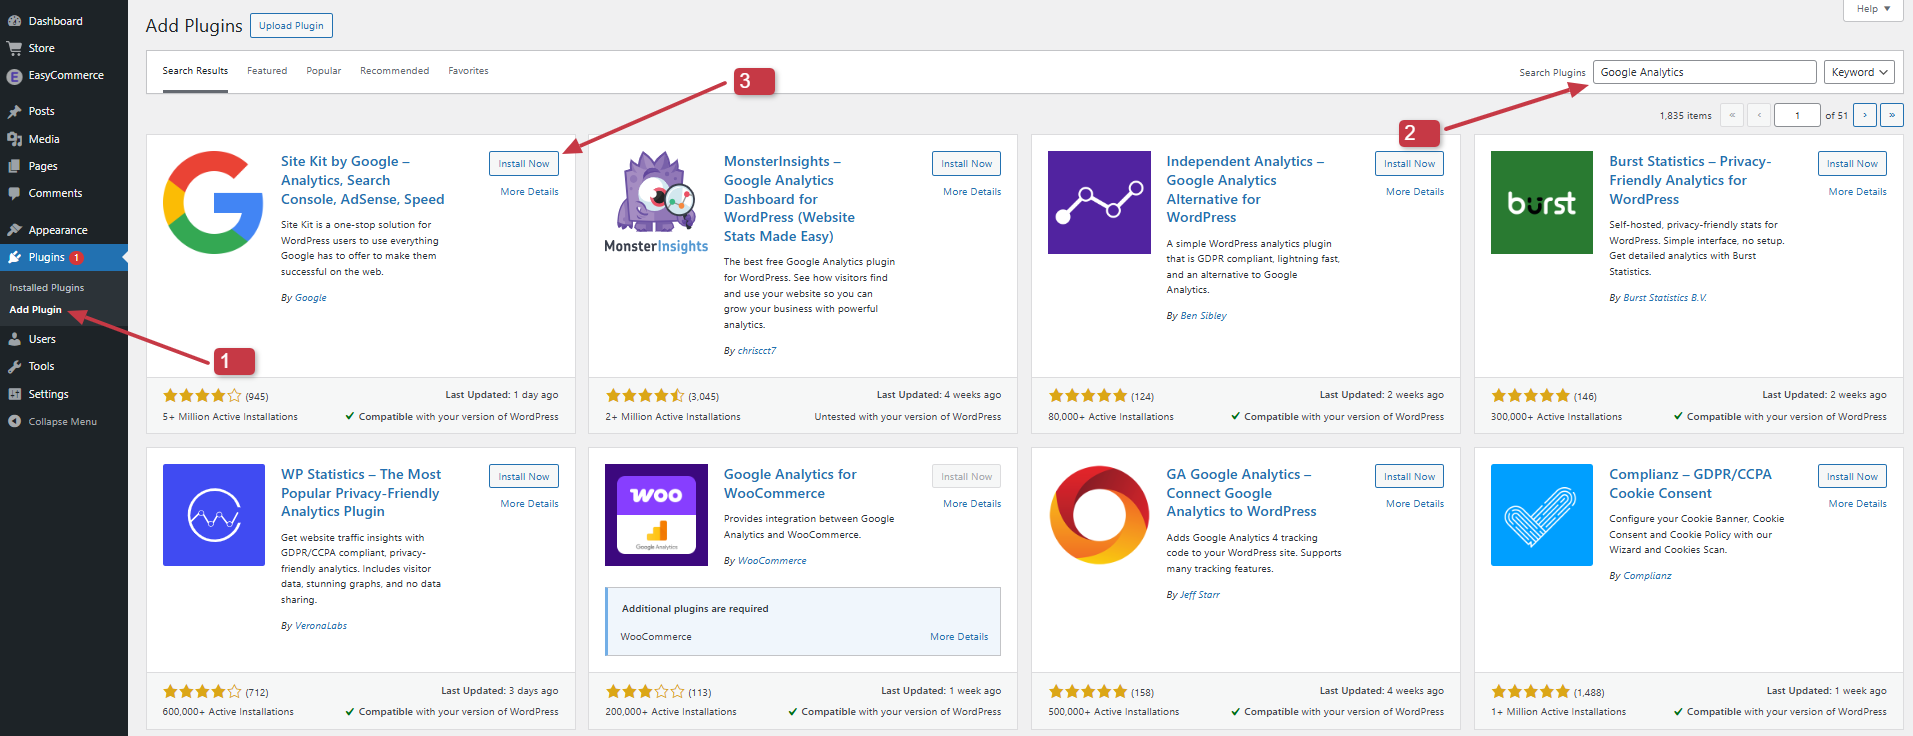Image resolution: width=1913 pixels, height=736 pixels.
Task: Switch to the Featured tab
Action: [267, 71]
